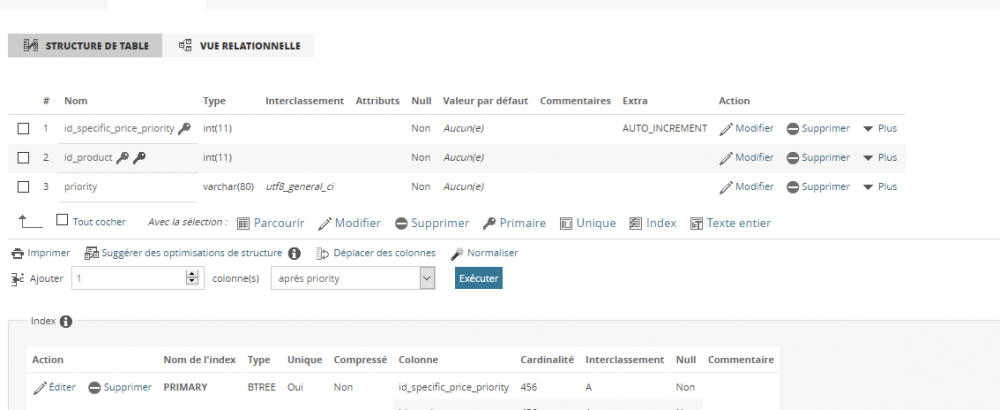The image size is (1000, 410).
Task: Tick the checkbox for id_product row
Action: point(23,158)
